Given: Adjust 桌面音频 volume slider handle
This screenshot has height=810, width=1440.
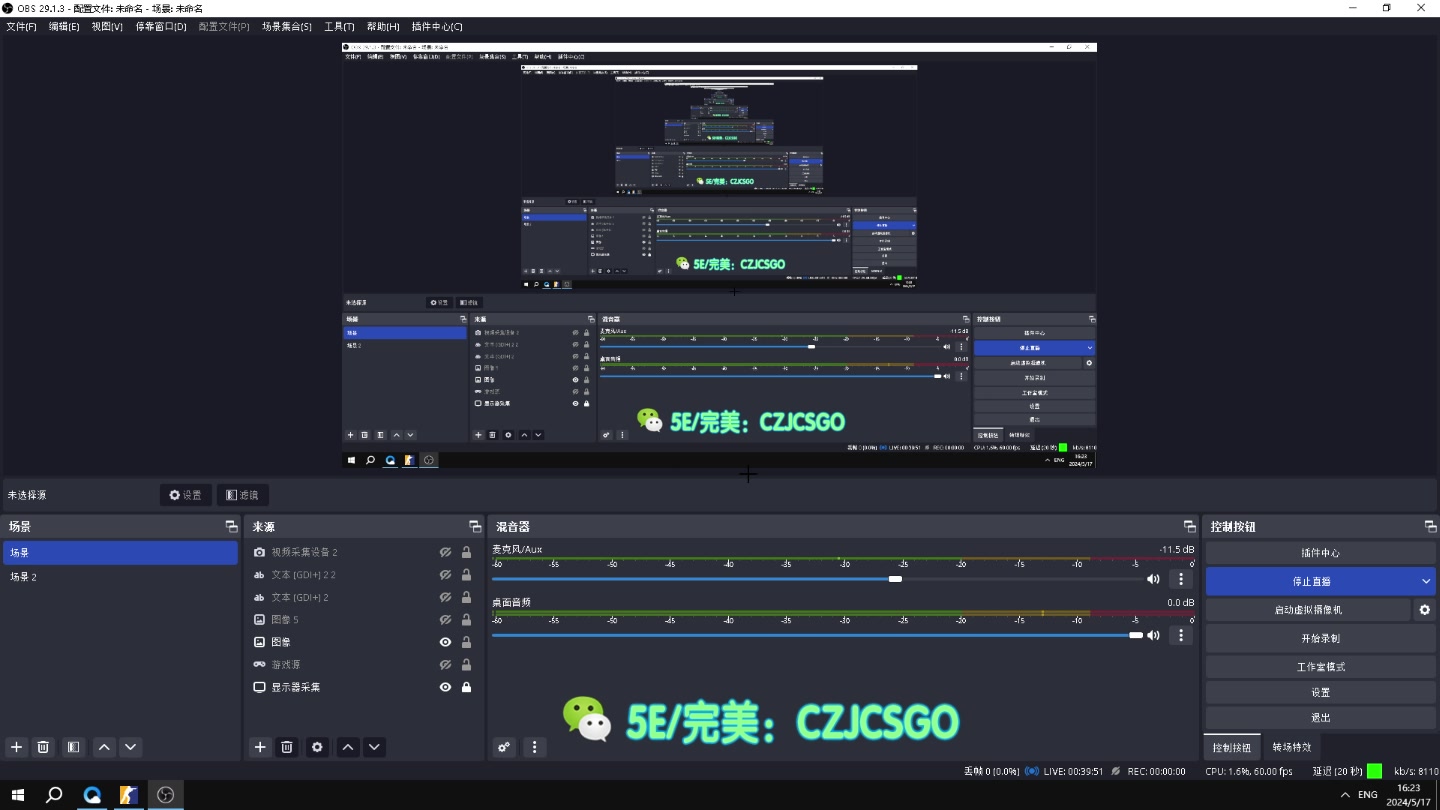Looking at the screenshot, I should [x=1135, y=635].
